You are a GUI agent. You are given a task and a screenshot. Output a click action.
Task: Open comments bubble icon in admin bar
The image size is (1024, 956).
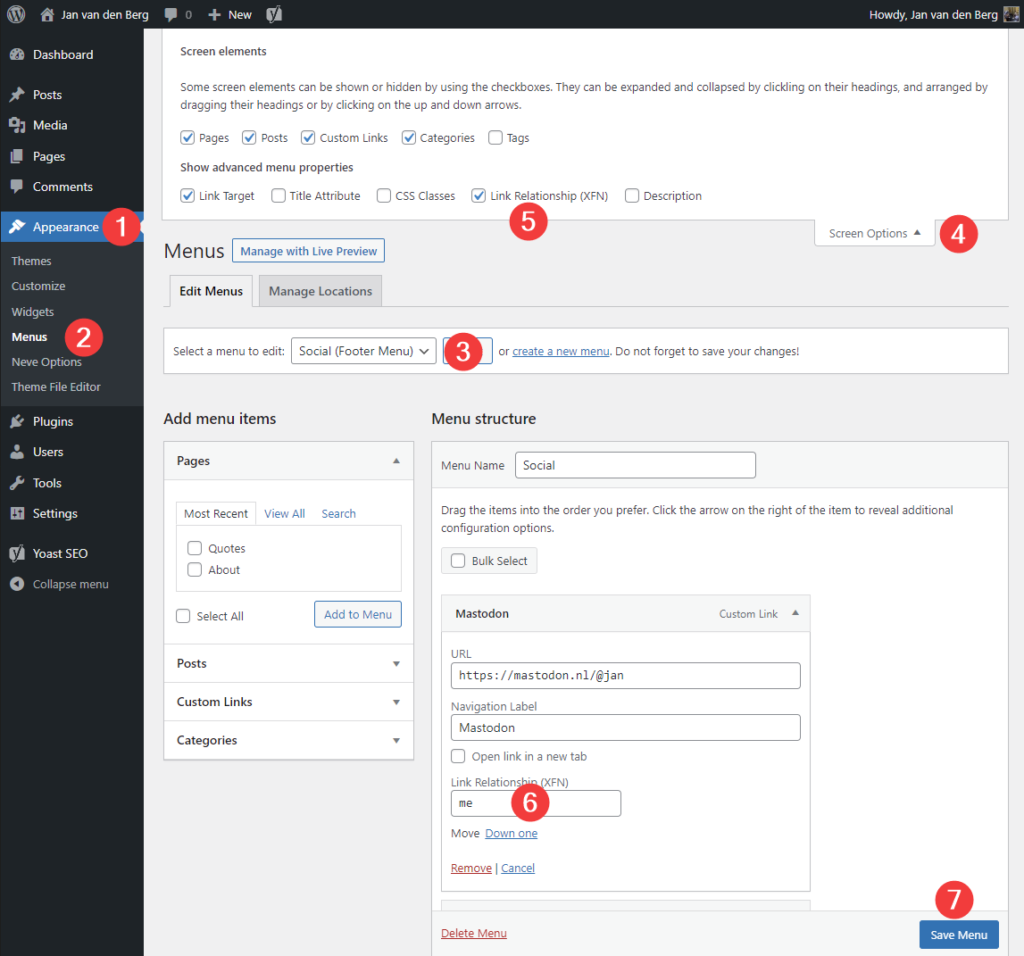[171, 15]
